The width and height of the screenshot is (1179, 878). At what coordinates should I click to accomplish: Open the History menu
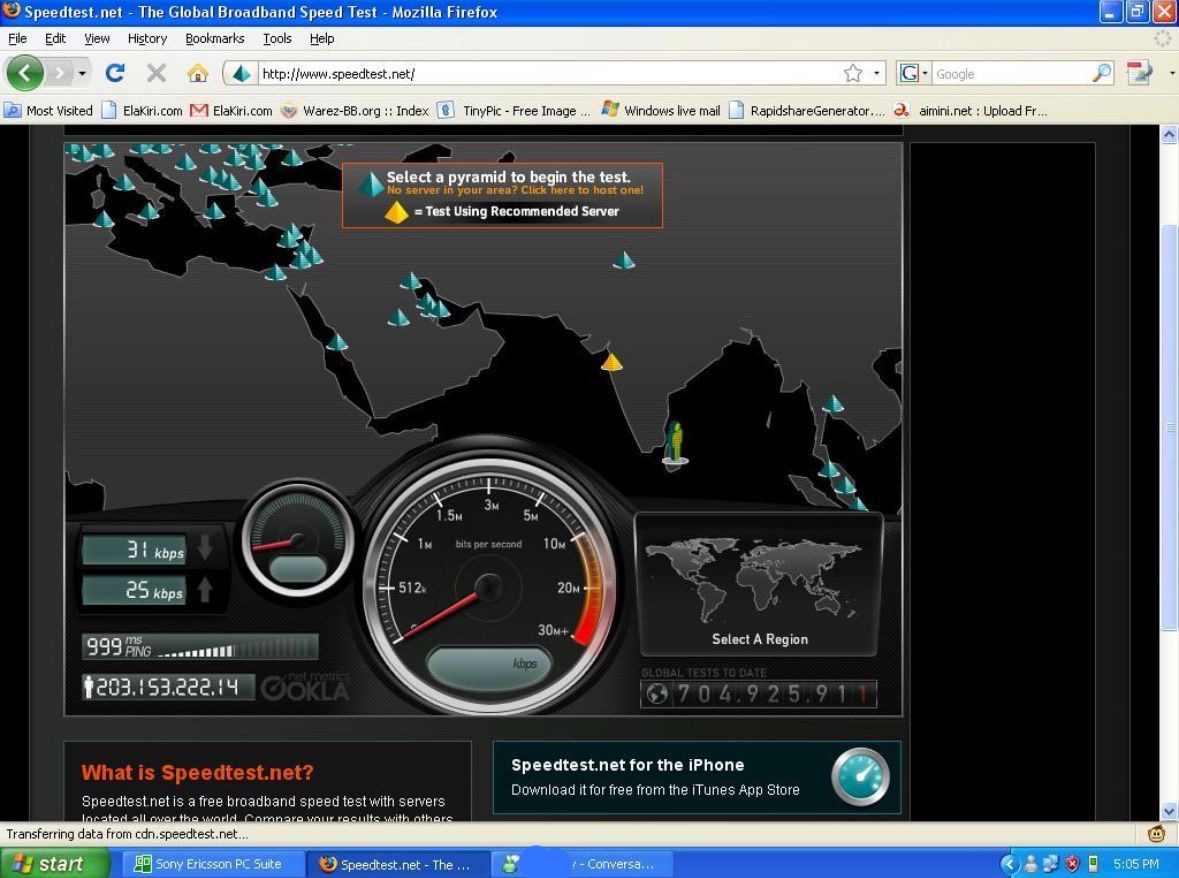click(x=147, y=38)
